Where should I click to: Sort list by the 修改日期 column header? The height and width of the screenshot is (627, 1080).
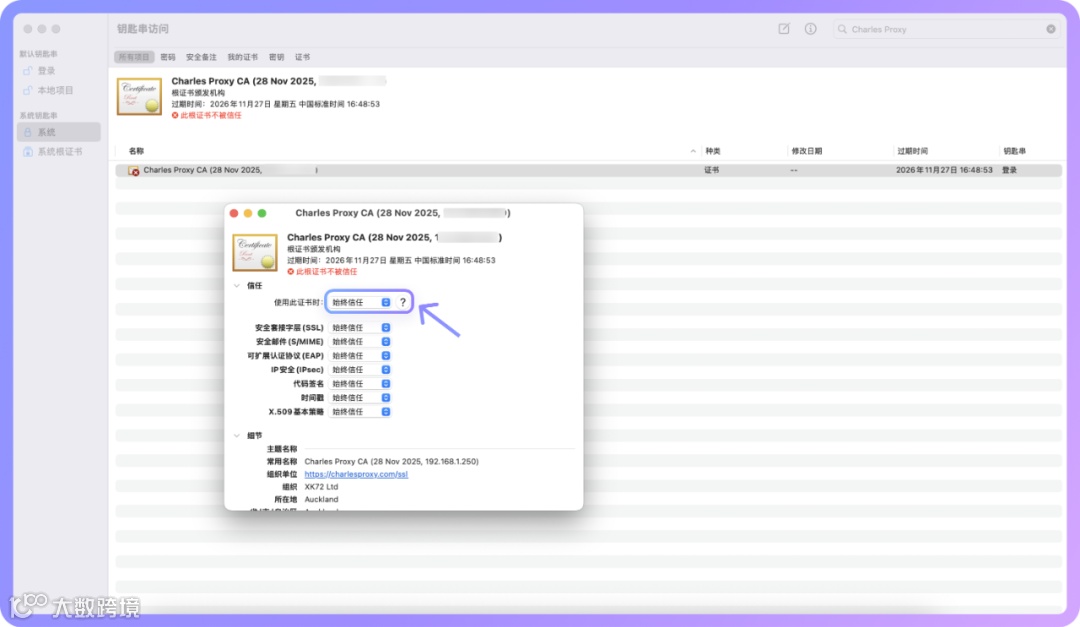pos(807,151)
